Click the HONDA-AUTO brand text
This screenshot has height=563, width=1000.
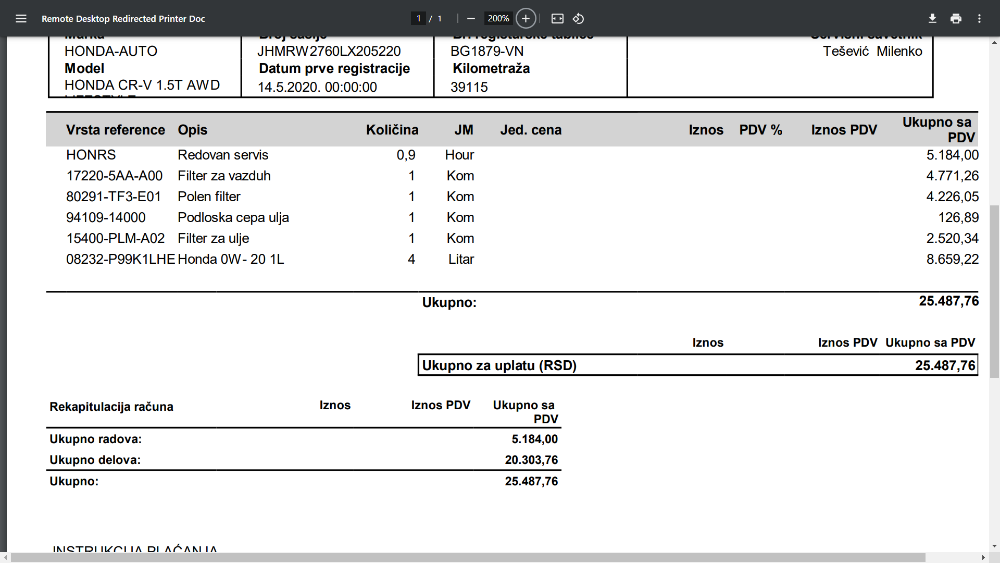click(x=111, y=51)
